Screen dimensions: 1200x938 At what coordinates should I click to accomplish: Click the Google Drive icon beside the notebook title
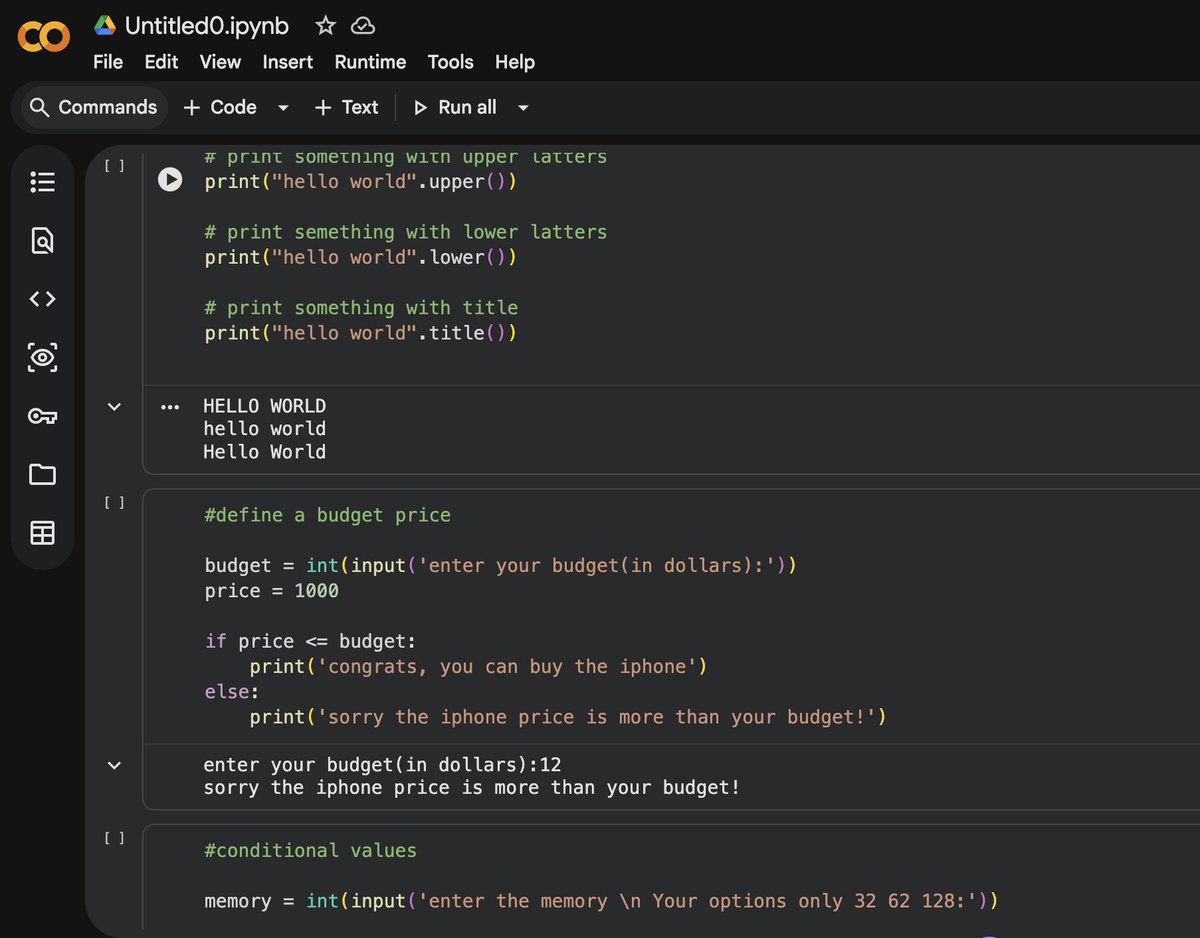(105, 25)
